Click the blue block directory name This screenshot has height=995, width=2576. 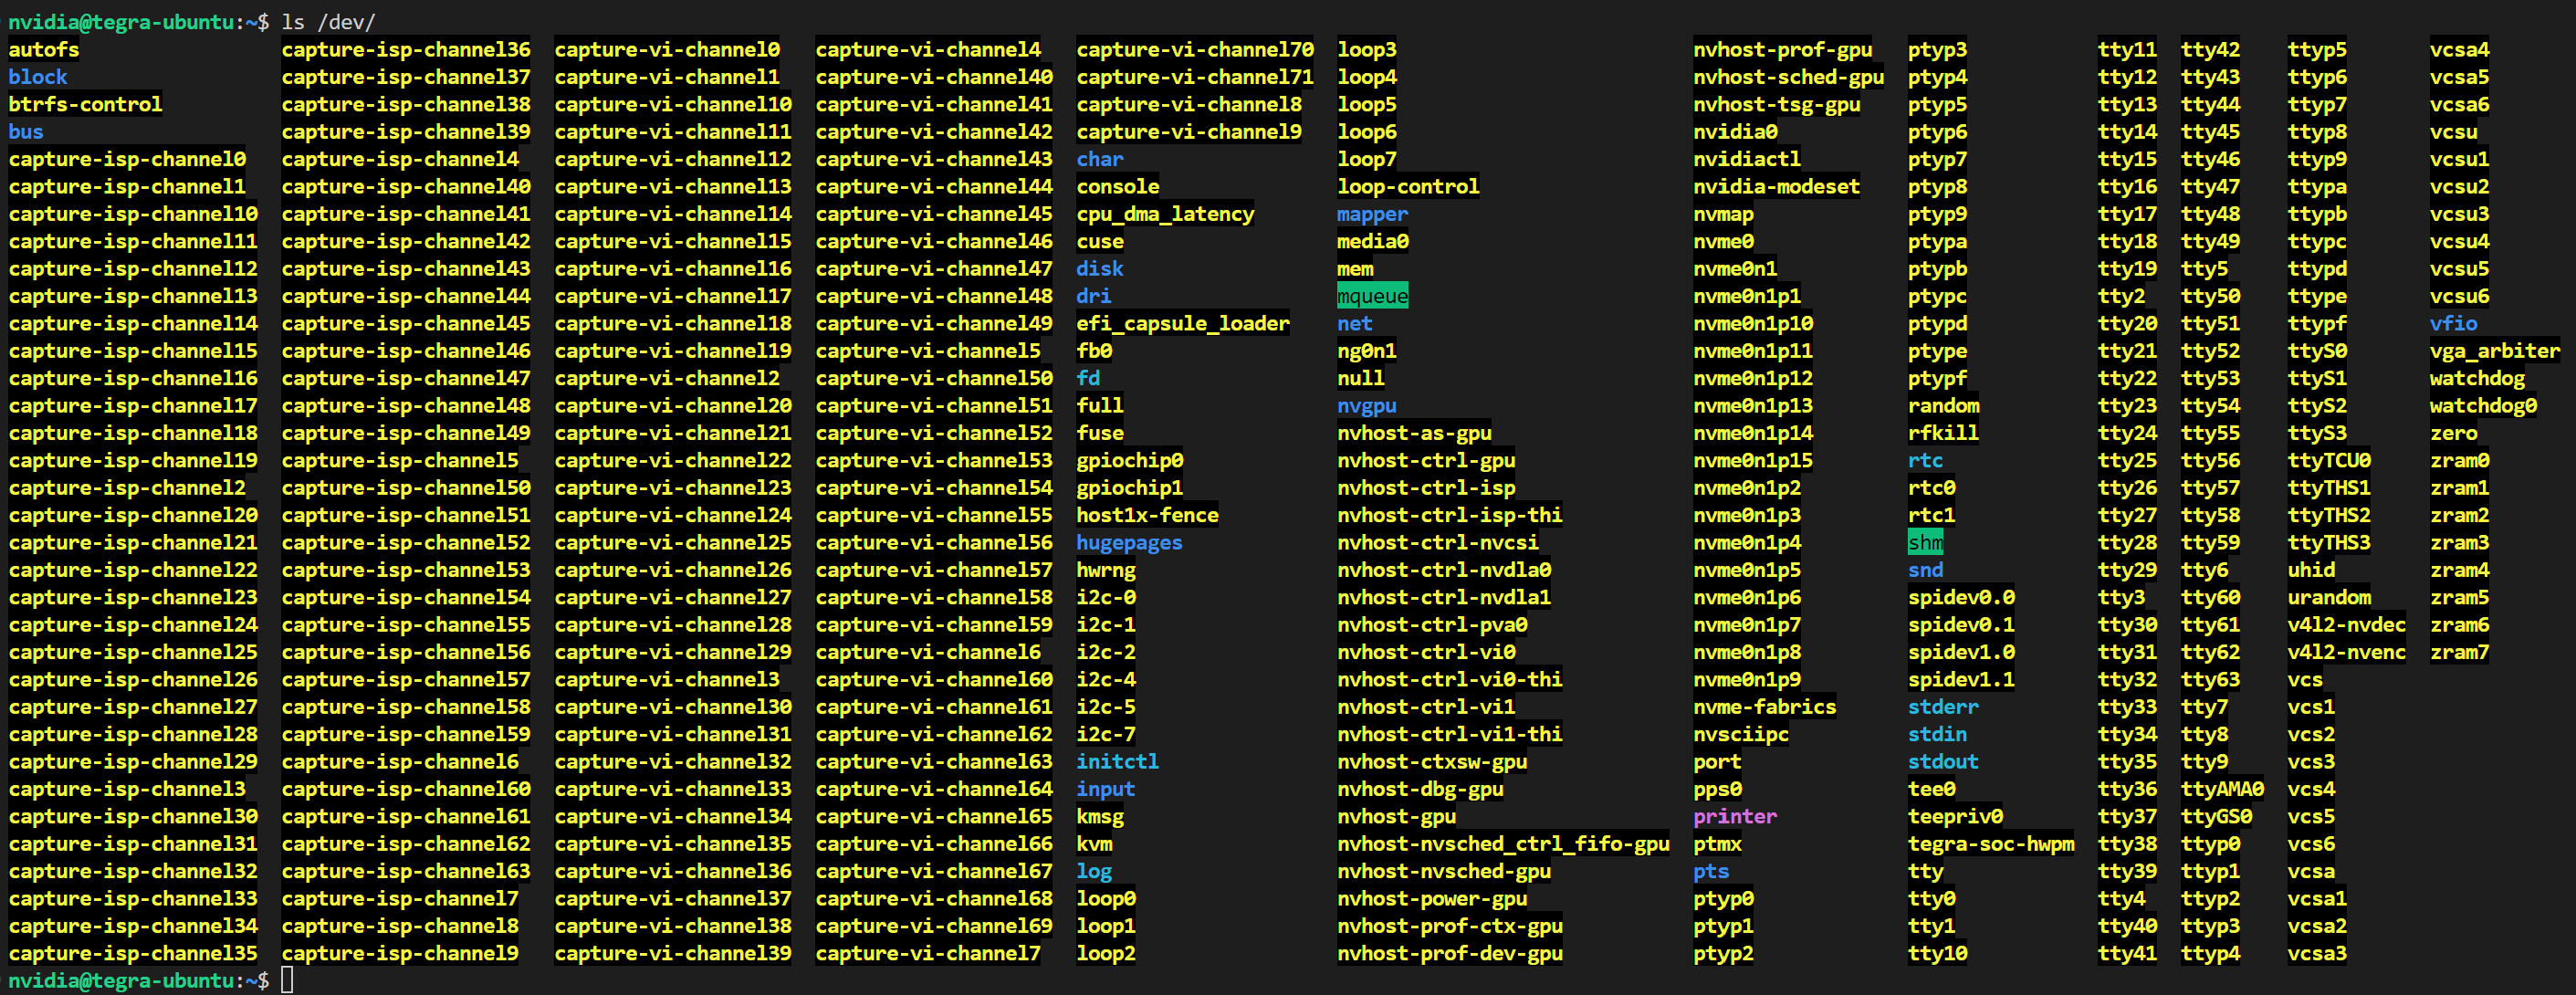coord(38,77)
